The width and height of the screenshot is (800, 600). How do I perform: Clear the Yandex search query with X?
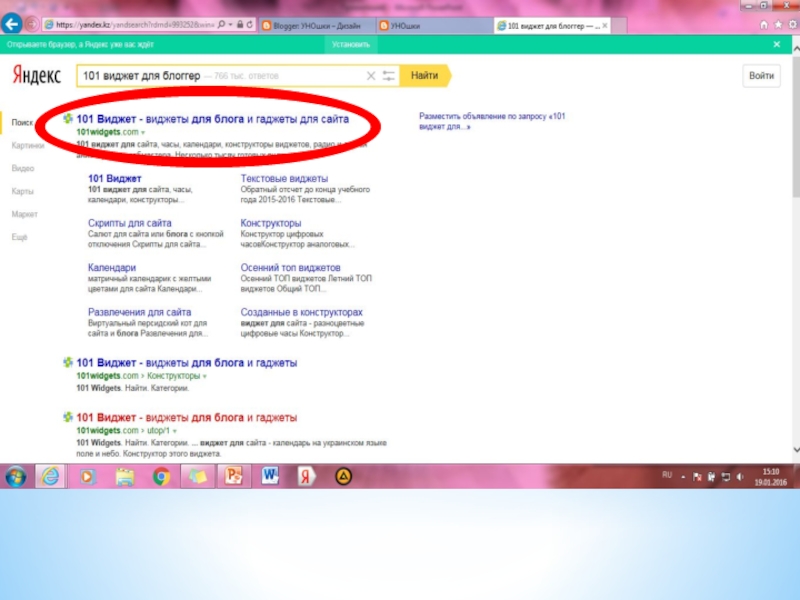click(x=371, y=76)
